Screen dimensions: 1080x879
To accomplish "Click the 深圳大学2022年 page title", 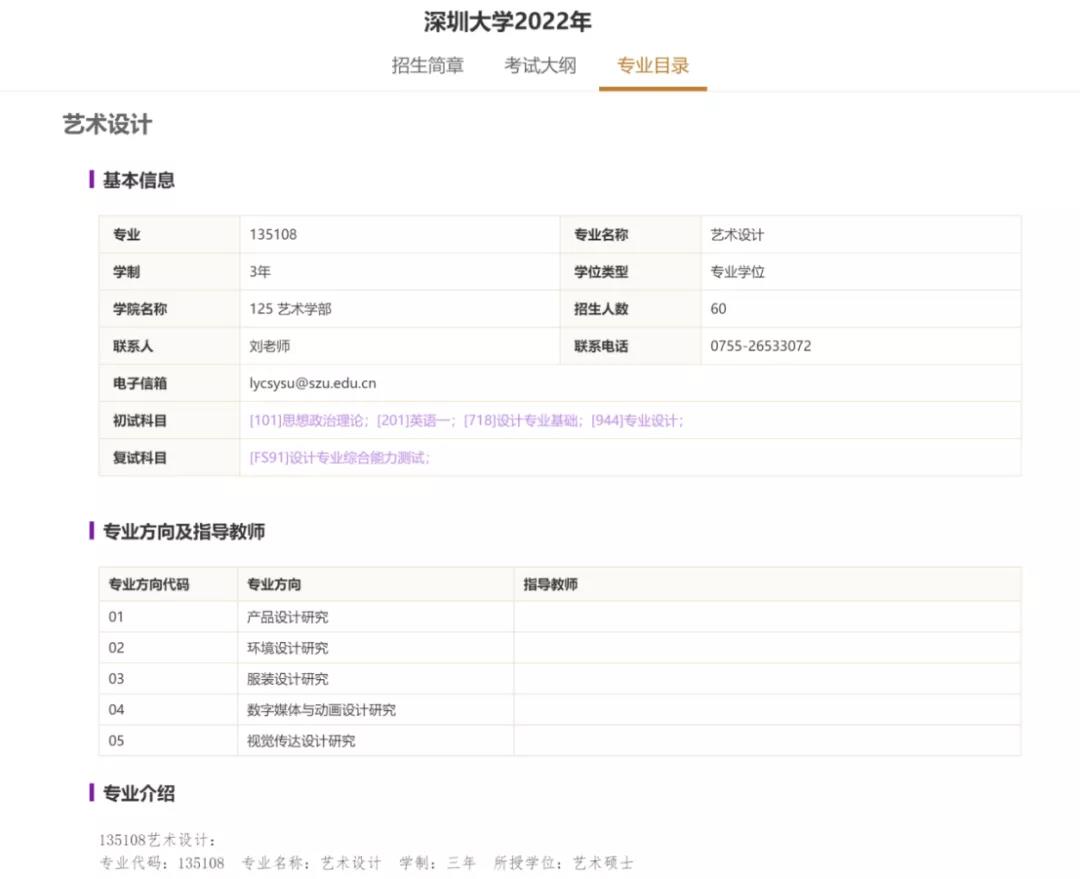I will (x=508, y=21).
